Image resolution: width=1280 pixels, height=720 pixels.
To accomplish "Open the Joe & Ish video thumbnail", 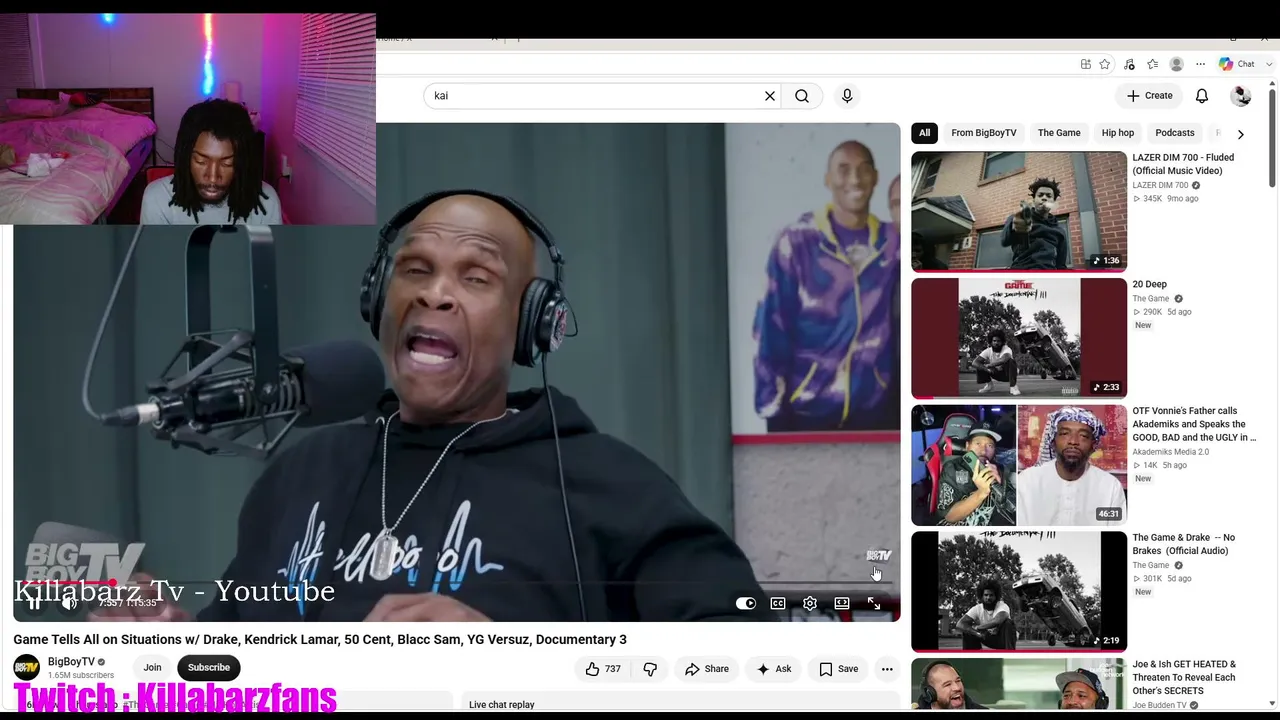I will (1019, 685).
